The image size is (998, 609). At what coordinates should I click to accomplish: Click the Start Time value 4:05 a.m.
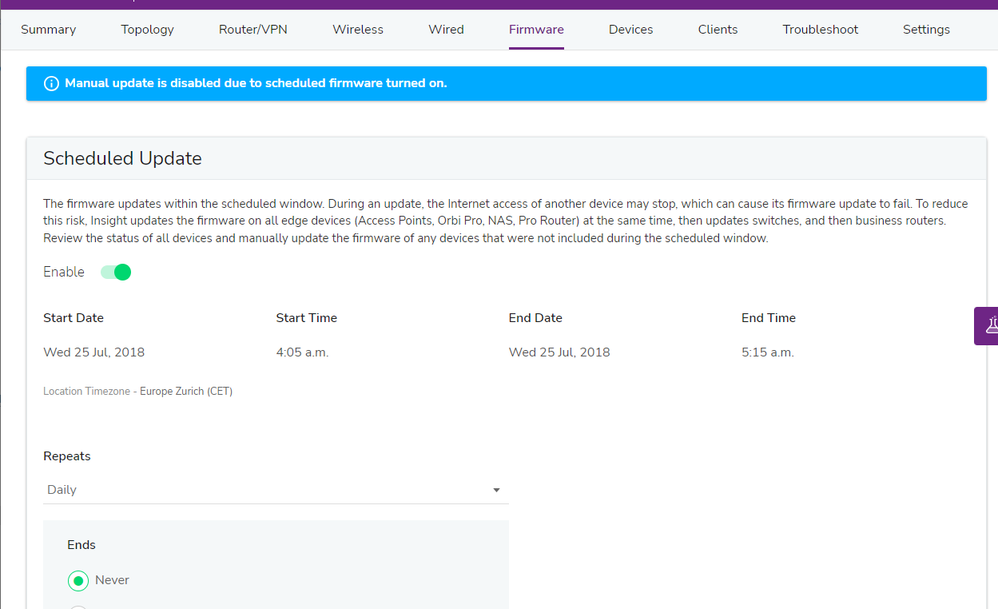[x=302, y=352]
